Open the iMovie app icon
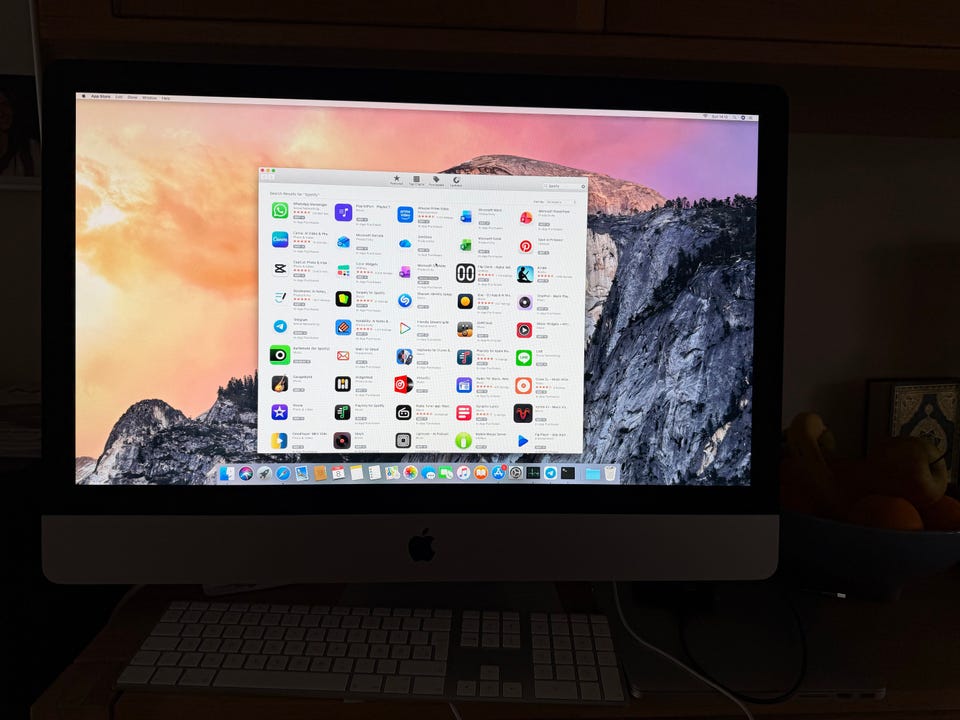 (280, 411)
